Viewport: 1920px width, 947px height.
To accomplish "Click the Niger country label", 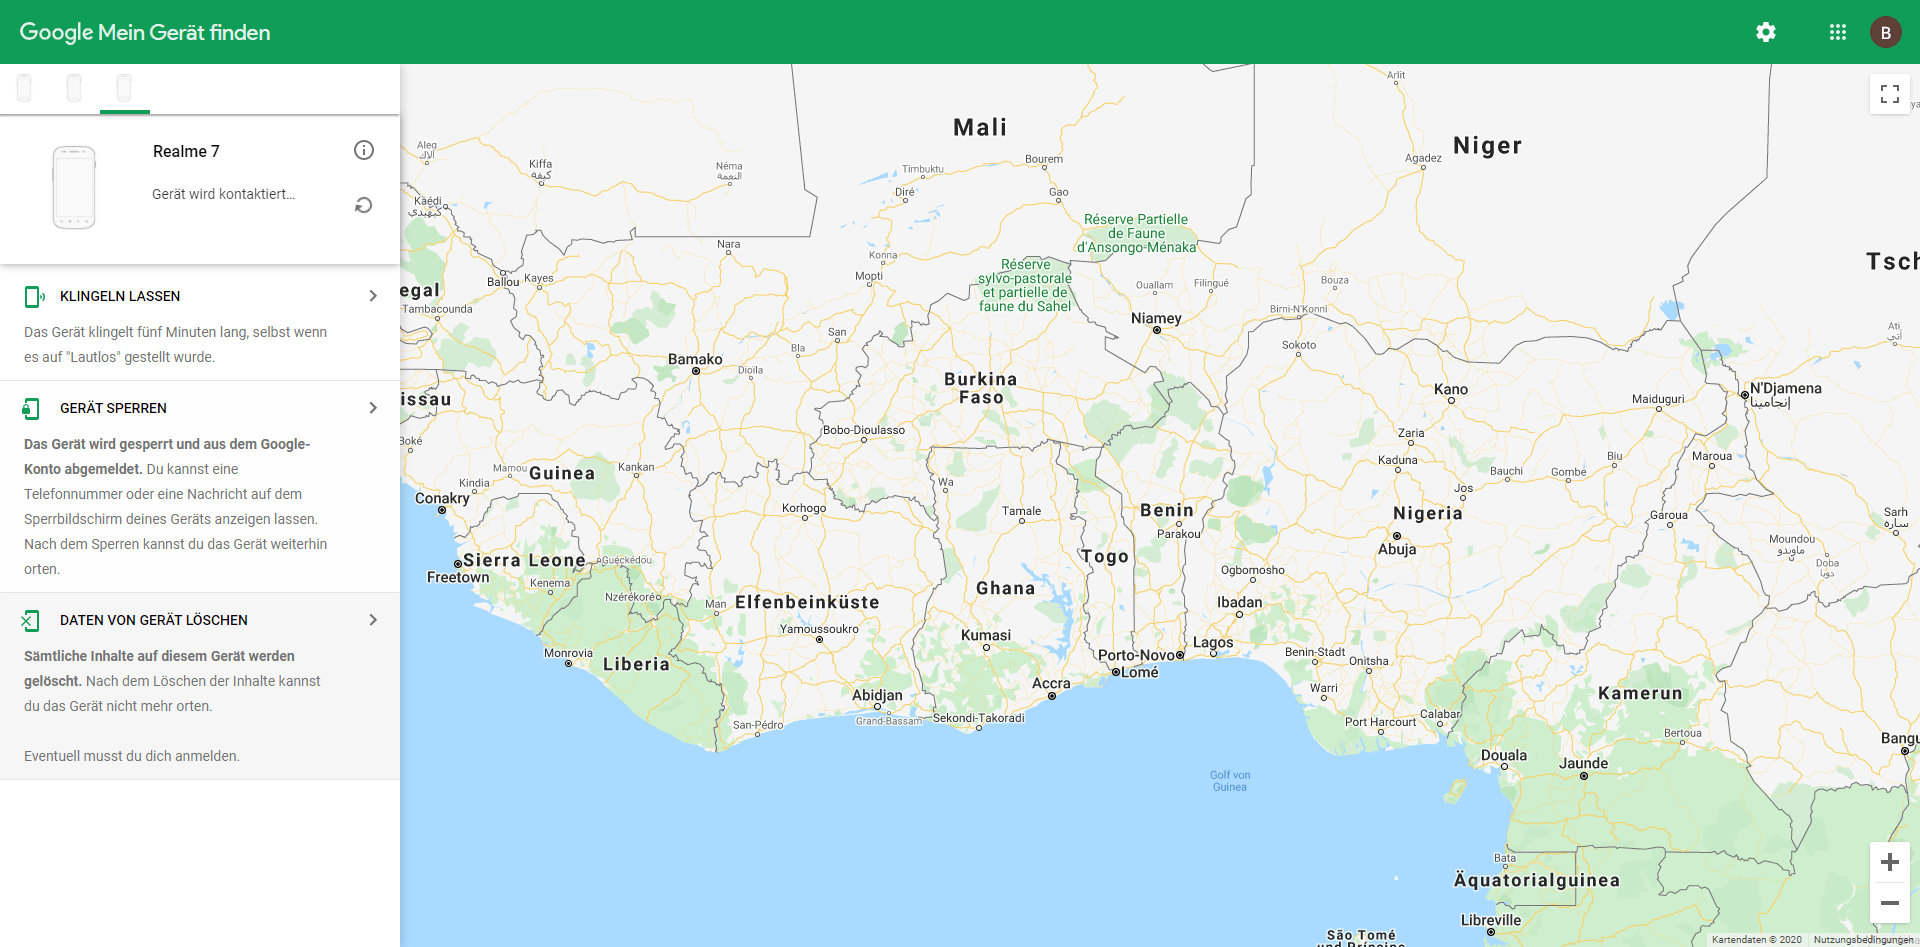I will click(x=1488, y=145).
